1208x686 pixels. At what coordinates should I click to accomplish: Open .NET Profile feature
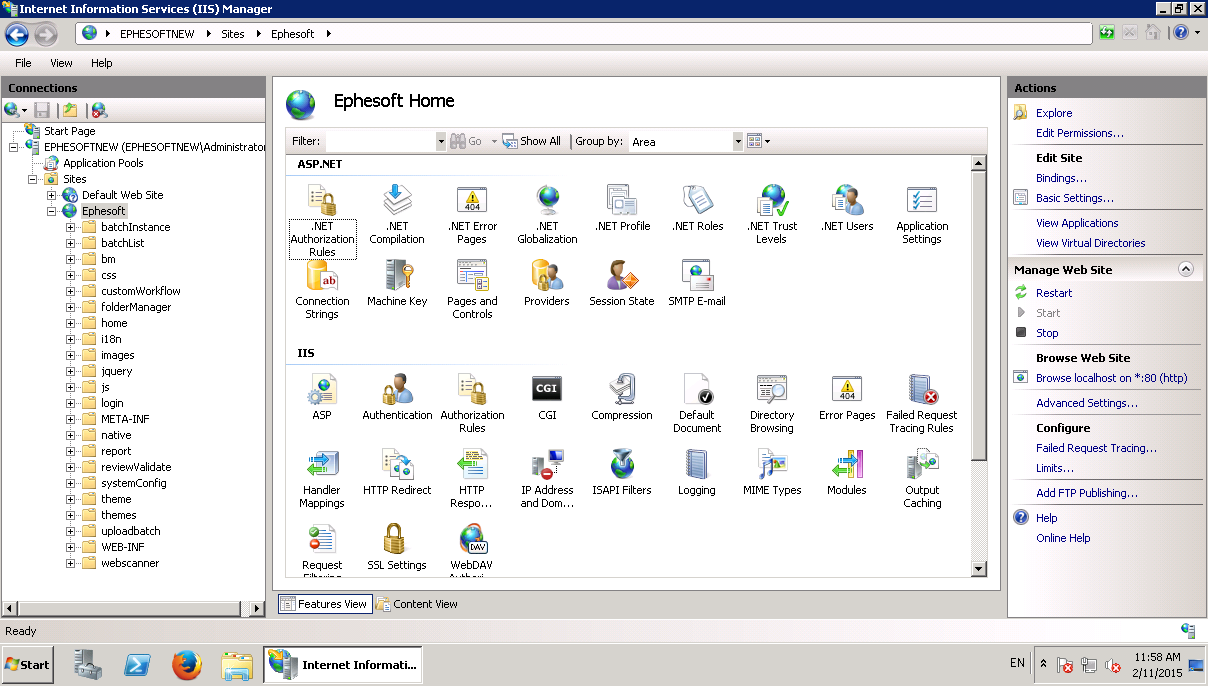622,208
